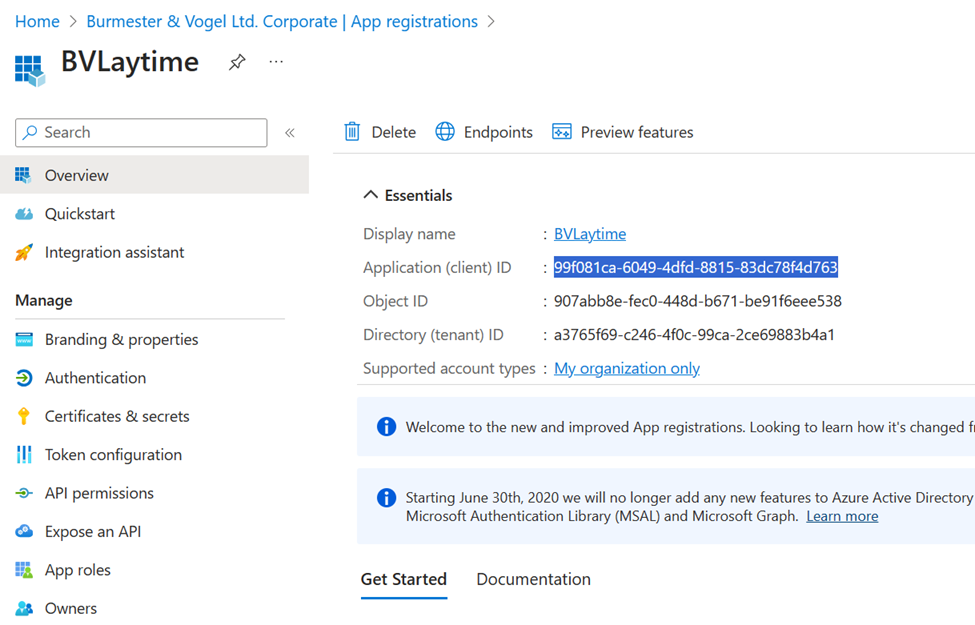Open the Authentication settings

[95, 378]
